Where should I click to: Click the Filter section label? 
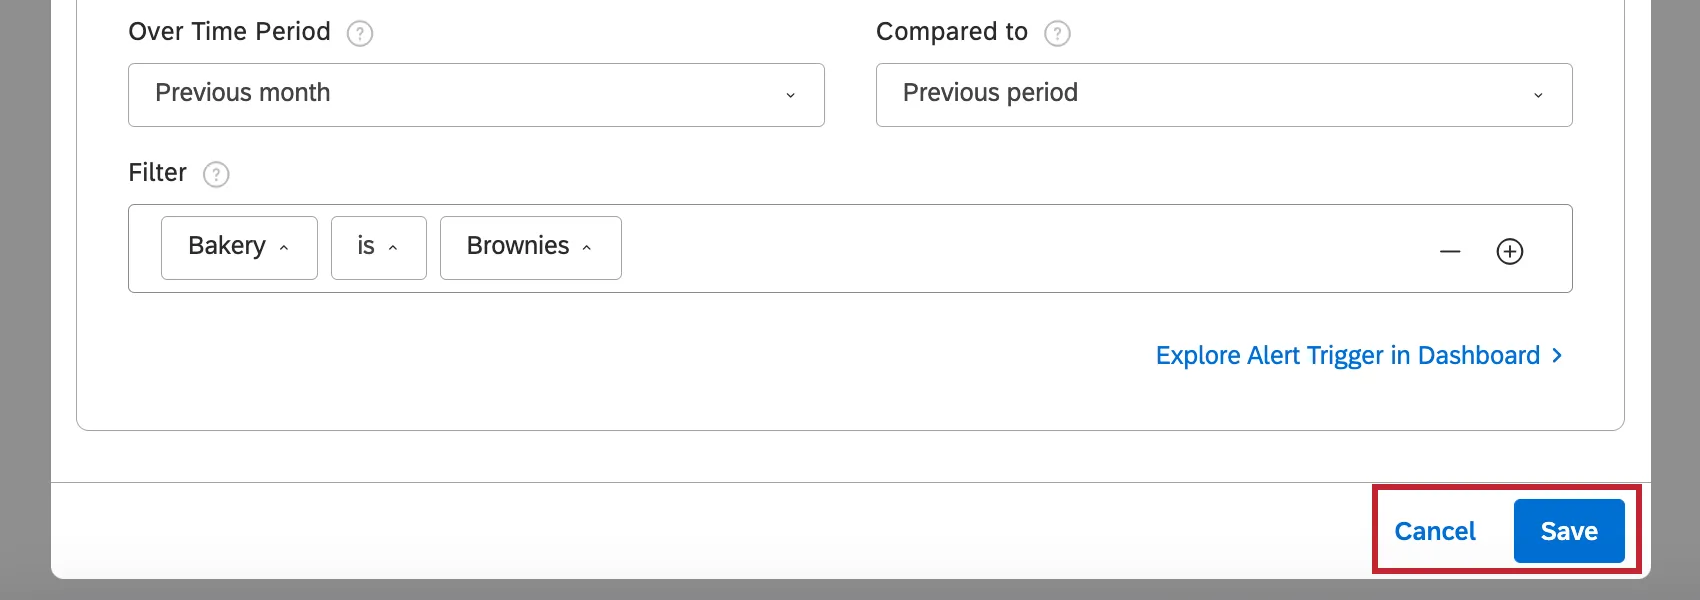[157, 173]
